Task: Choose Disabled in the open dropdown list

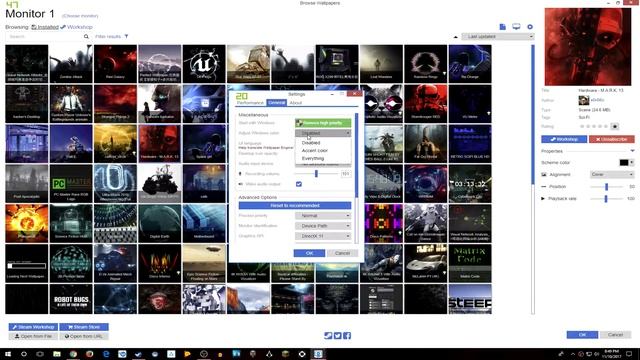Action: (x=323, y=143)
